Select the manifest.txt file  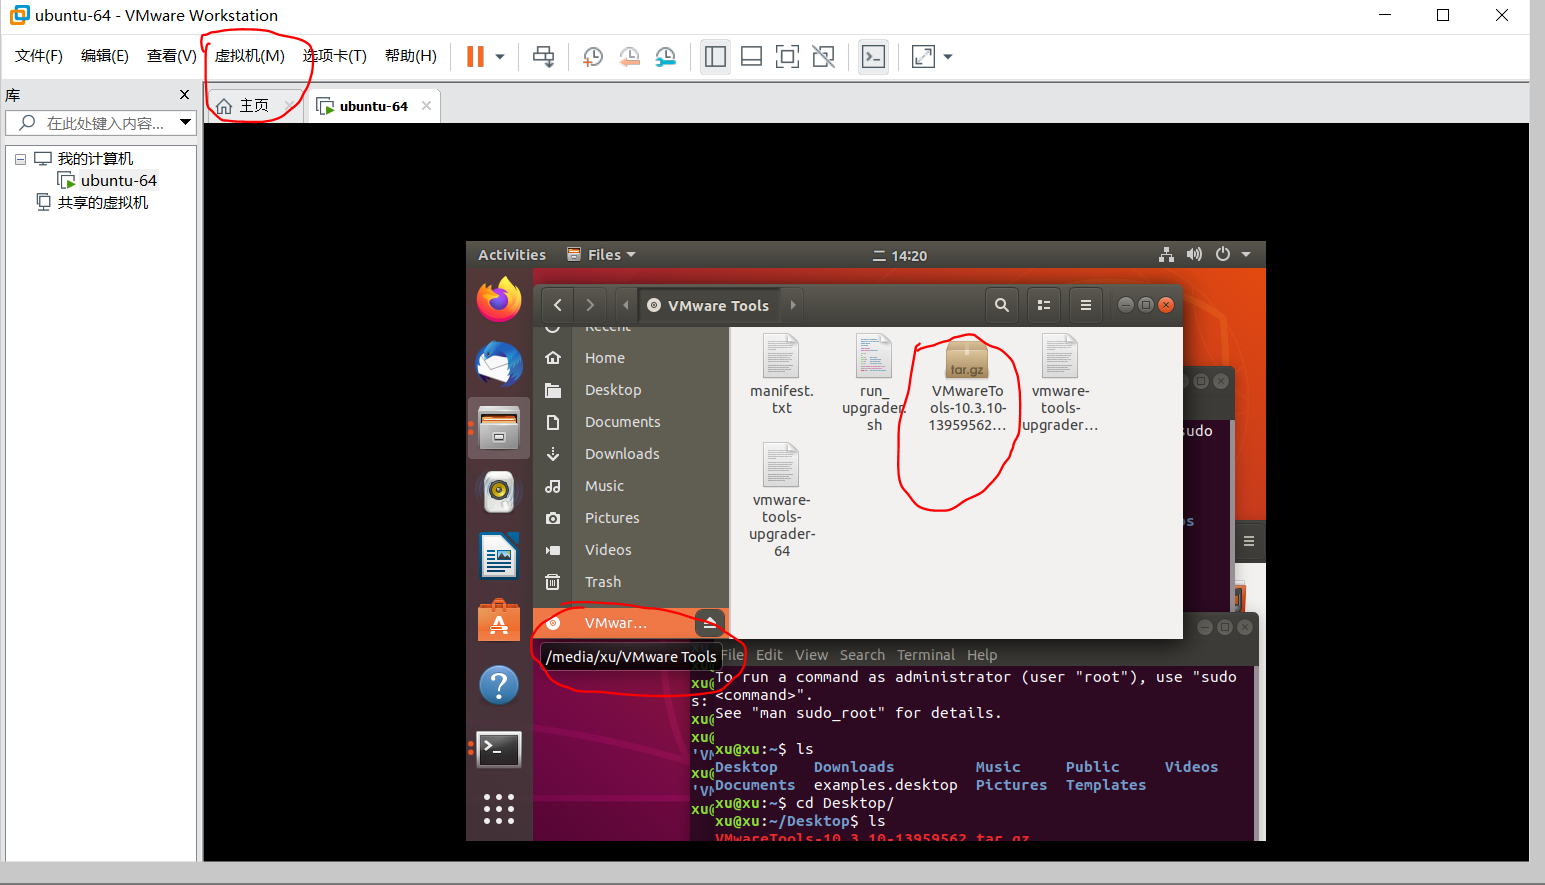click(781, 374)
